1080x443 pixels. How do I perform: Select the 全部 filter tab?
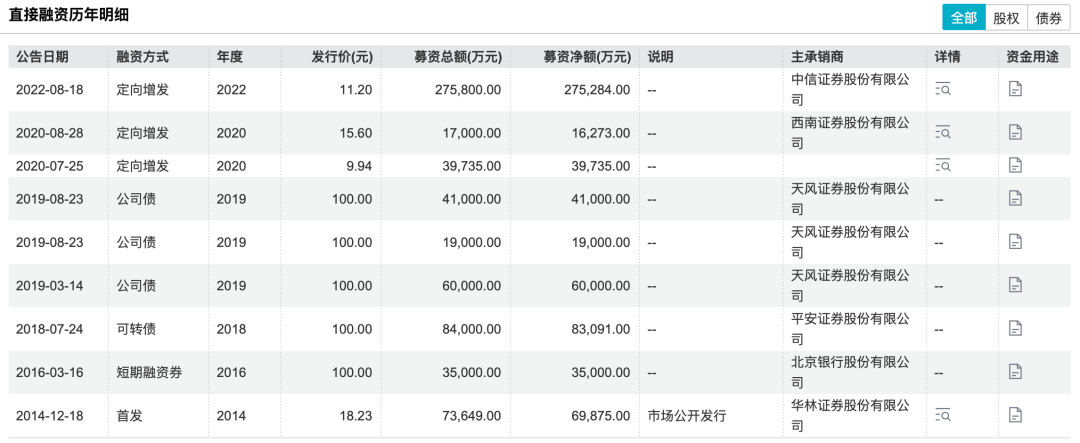pyautogui.click(x=964, y=18)
